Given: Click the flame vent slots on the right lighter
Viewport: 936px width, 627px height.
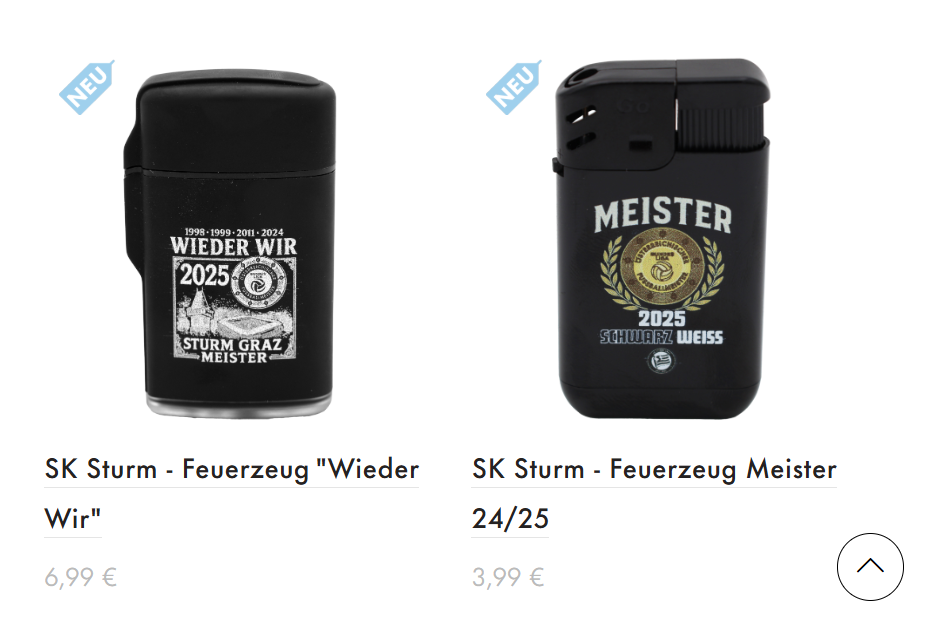Looking at the screenshot, I should [581, 127].
